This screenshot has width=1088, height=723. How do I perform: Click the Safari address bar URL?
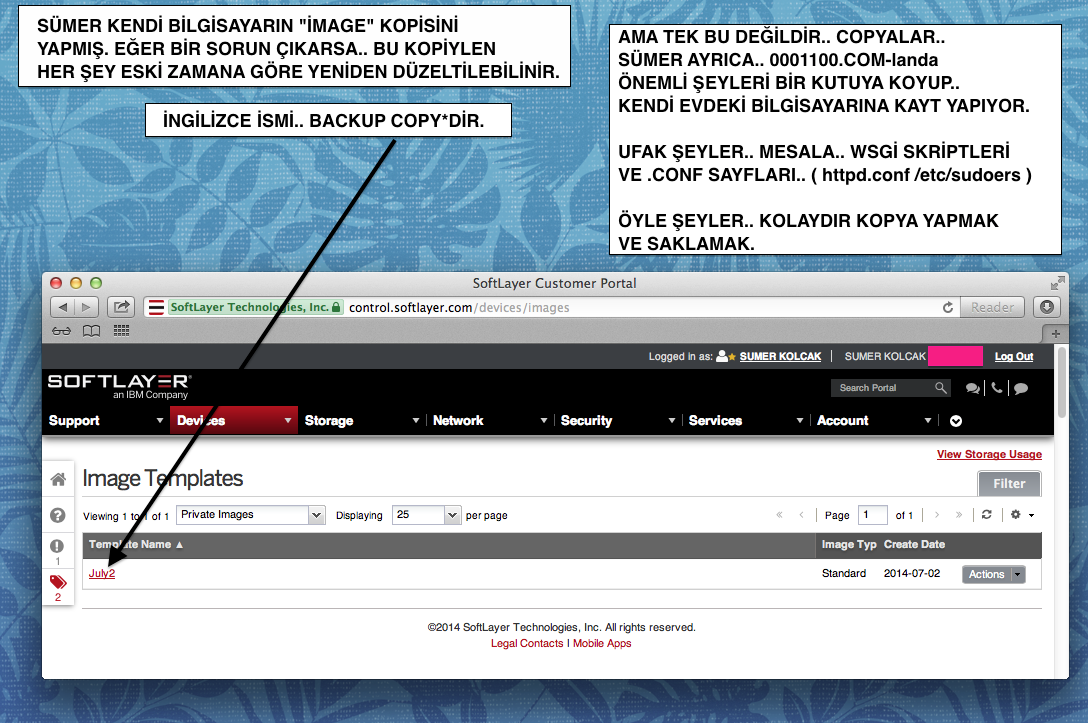(459, 307)
